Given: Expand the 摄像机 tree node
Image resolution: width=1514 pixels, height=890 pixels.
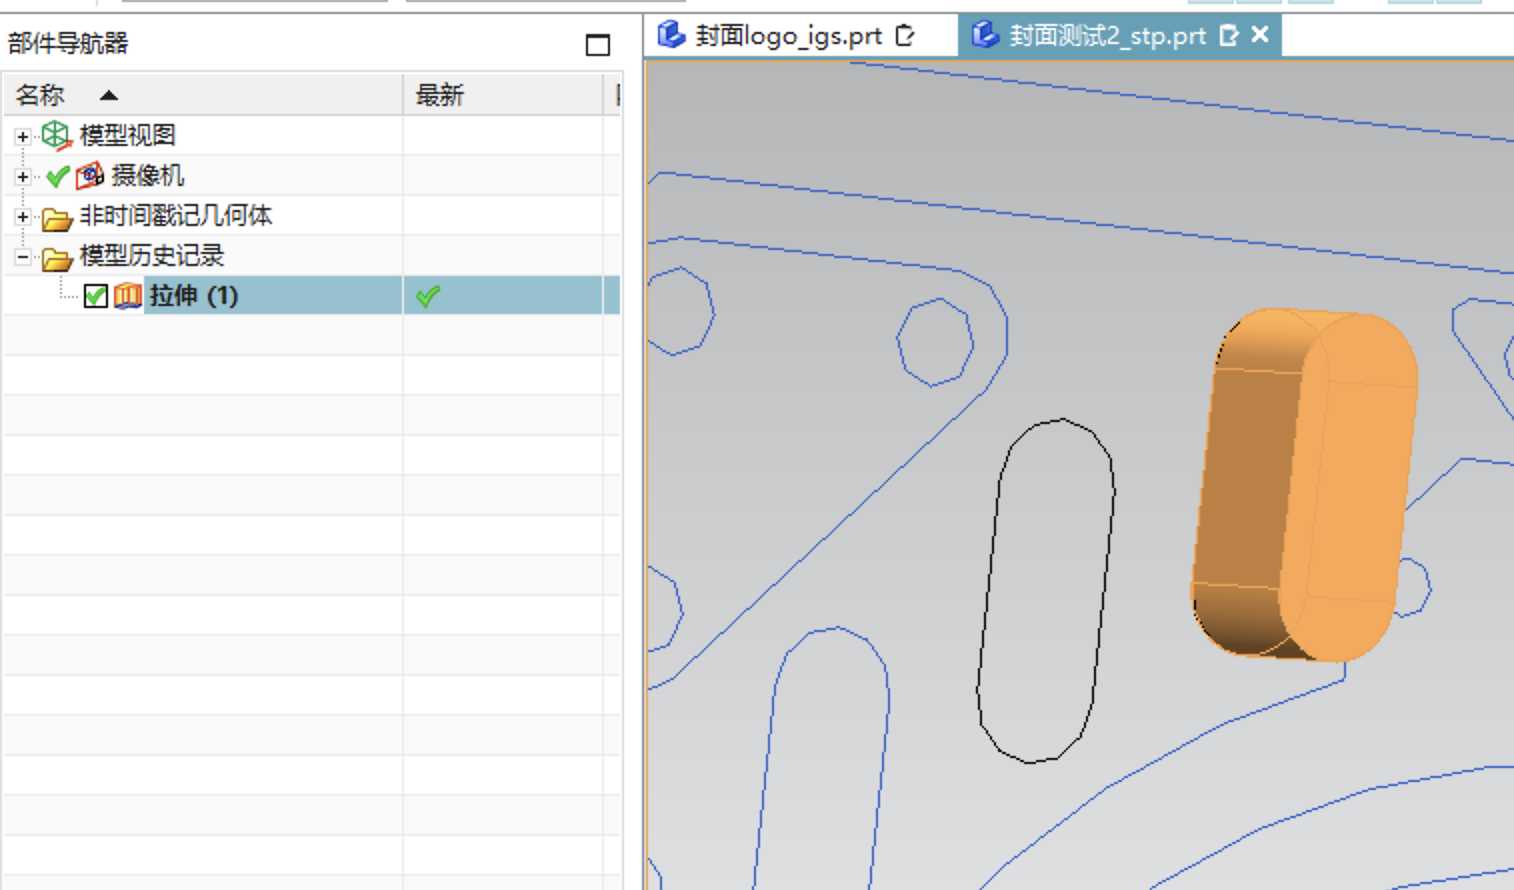Looking at the screenshot, I should (22, 176).
